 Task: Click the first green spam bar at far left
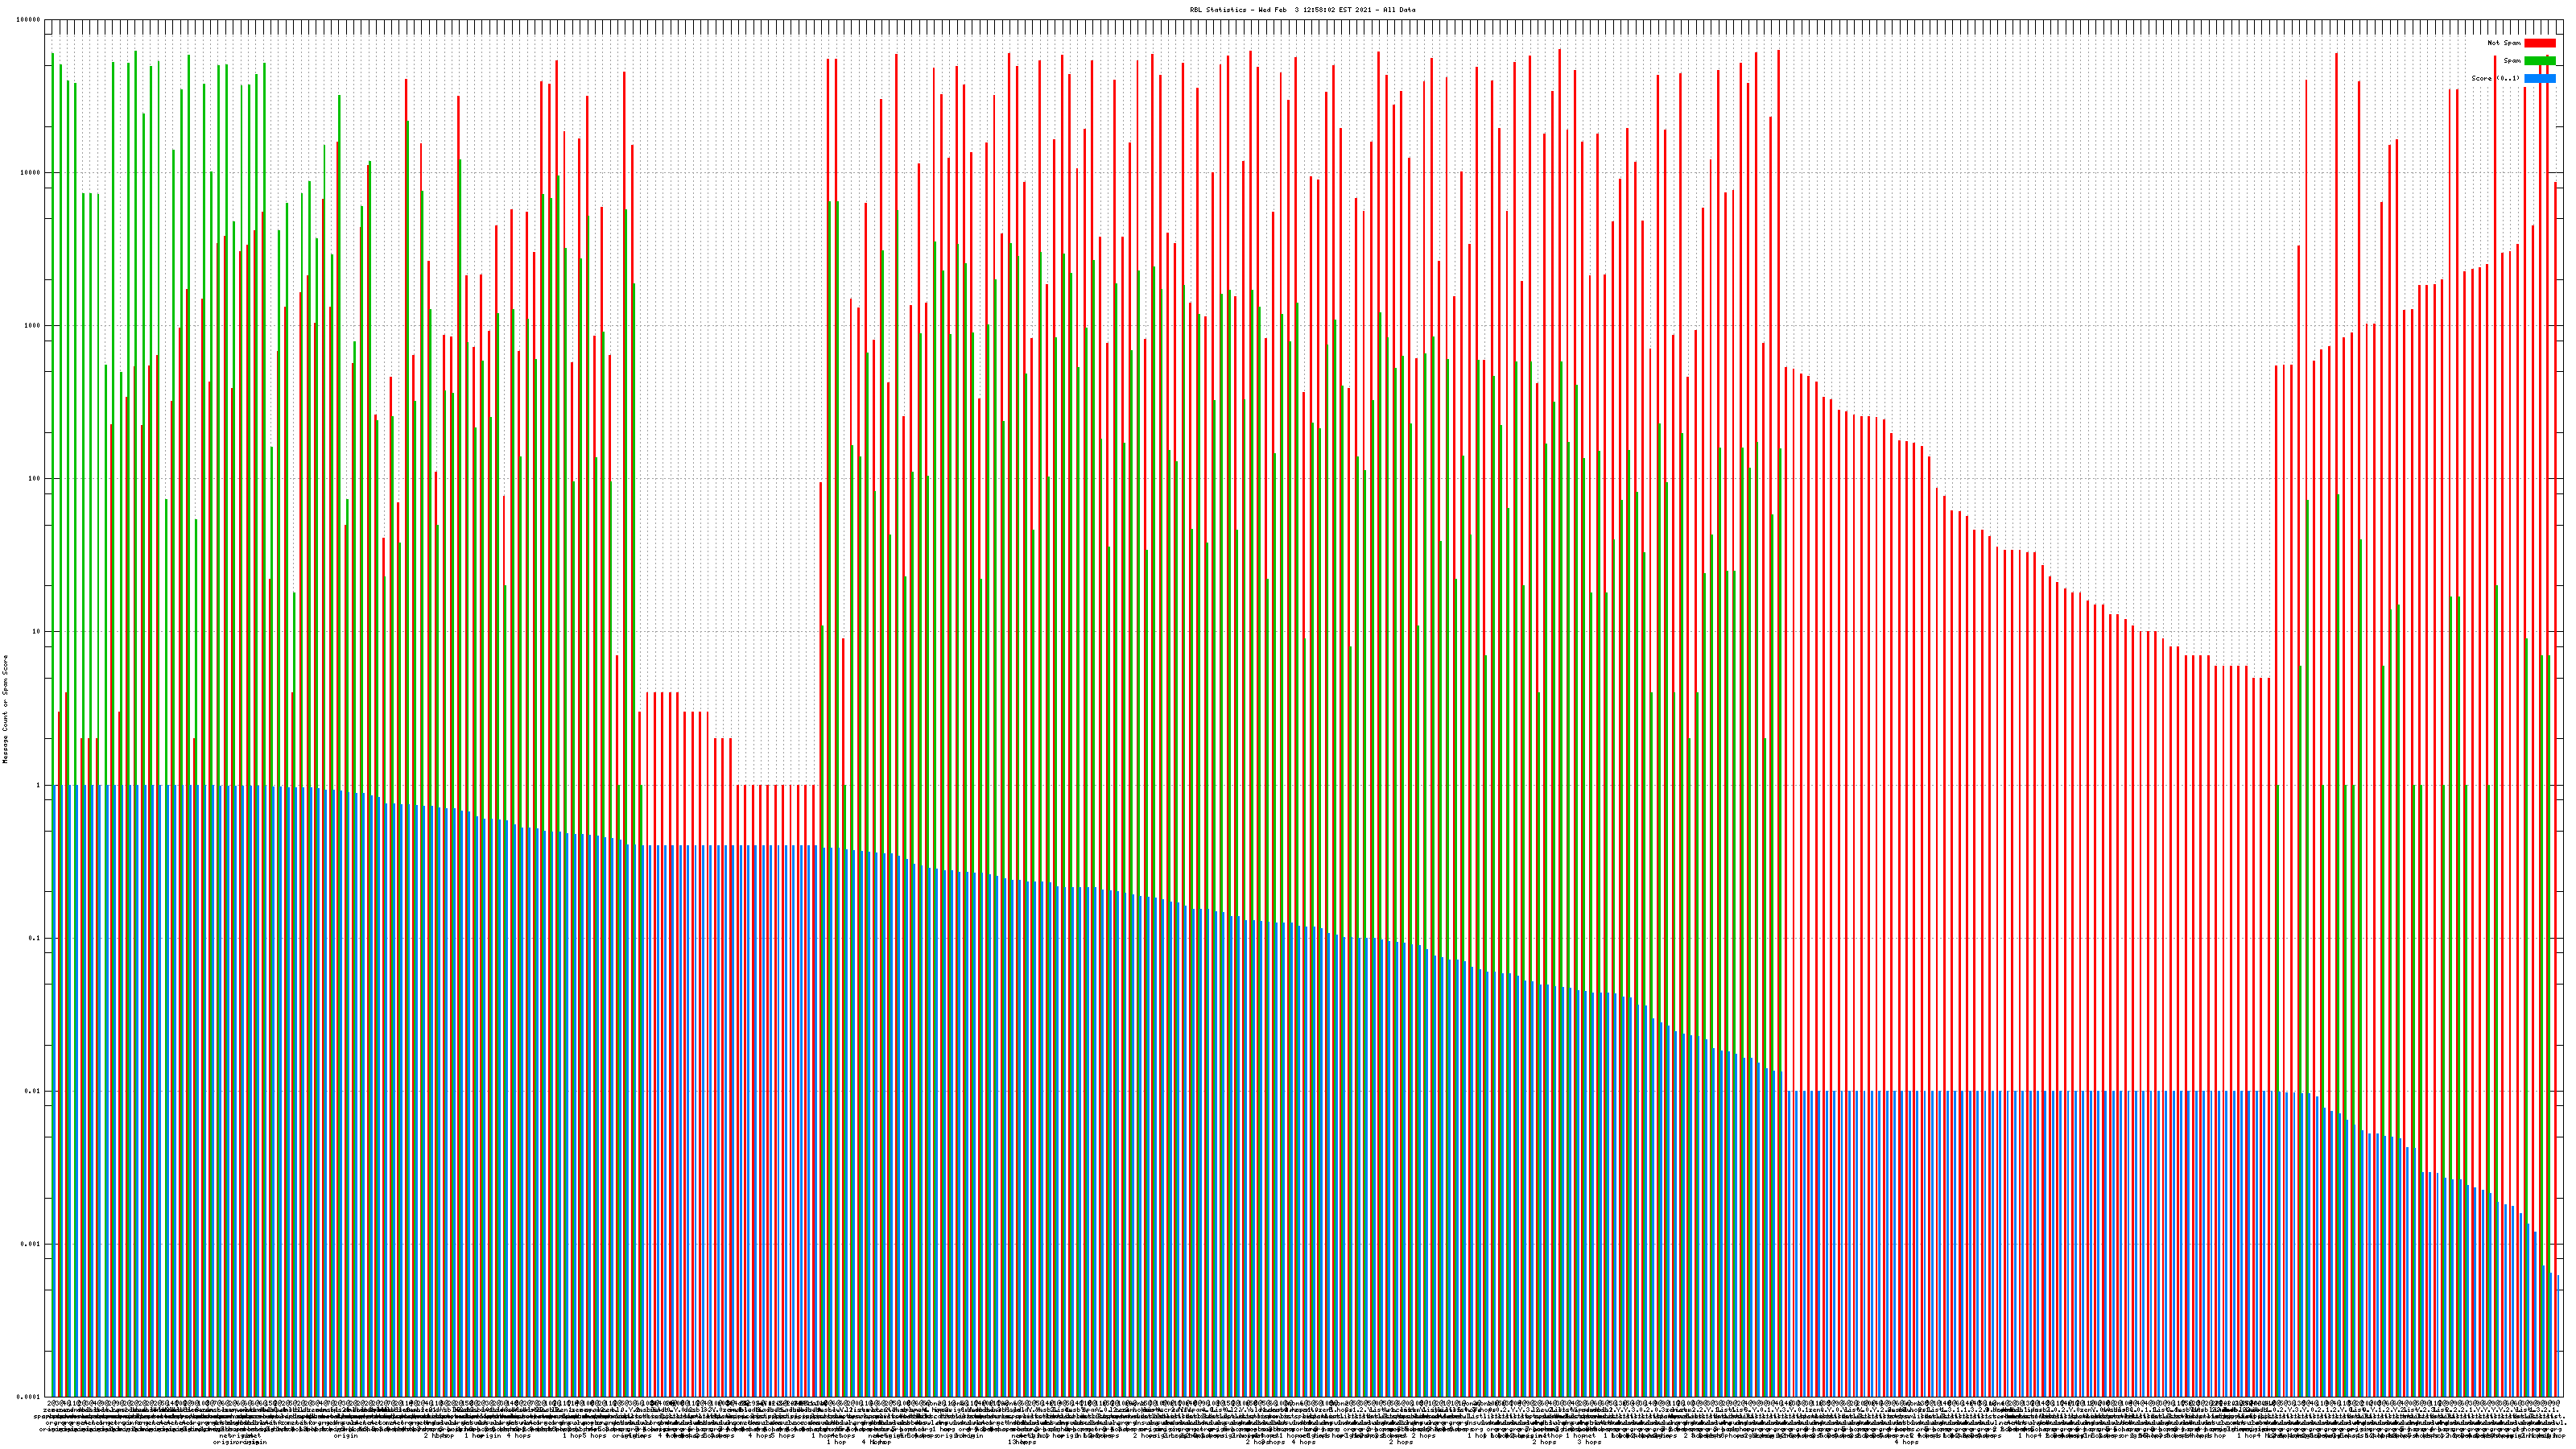[53, 400]
